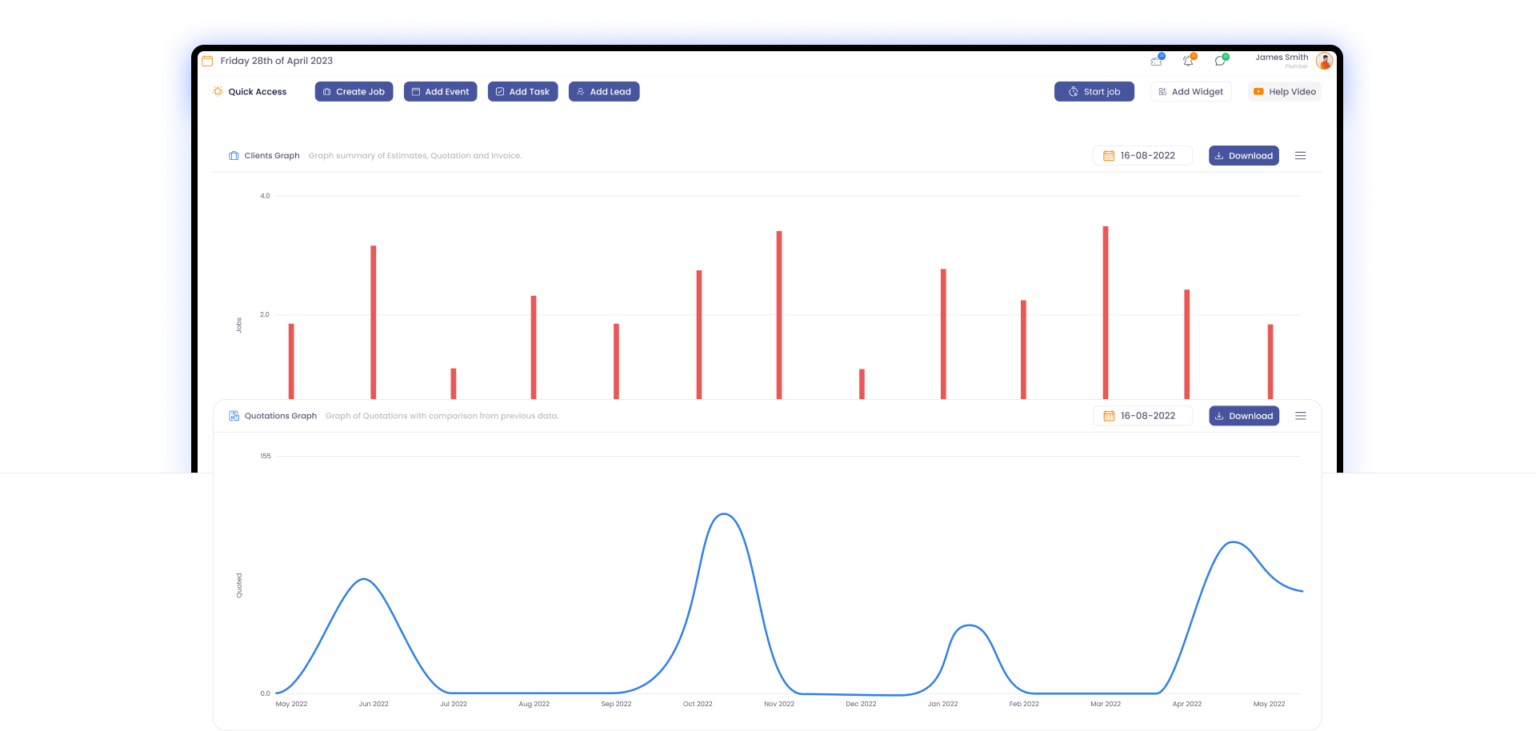Select the Quotations Graph header title
Image resolution: width=1536 pixels, height=731 pixels.
point(281,415)
